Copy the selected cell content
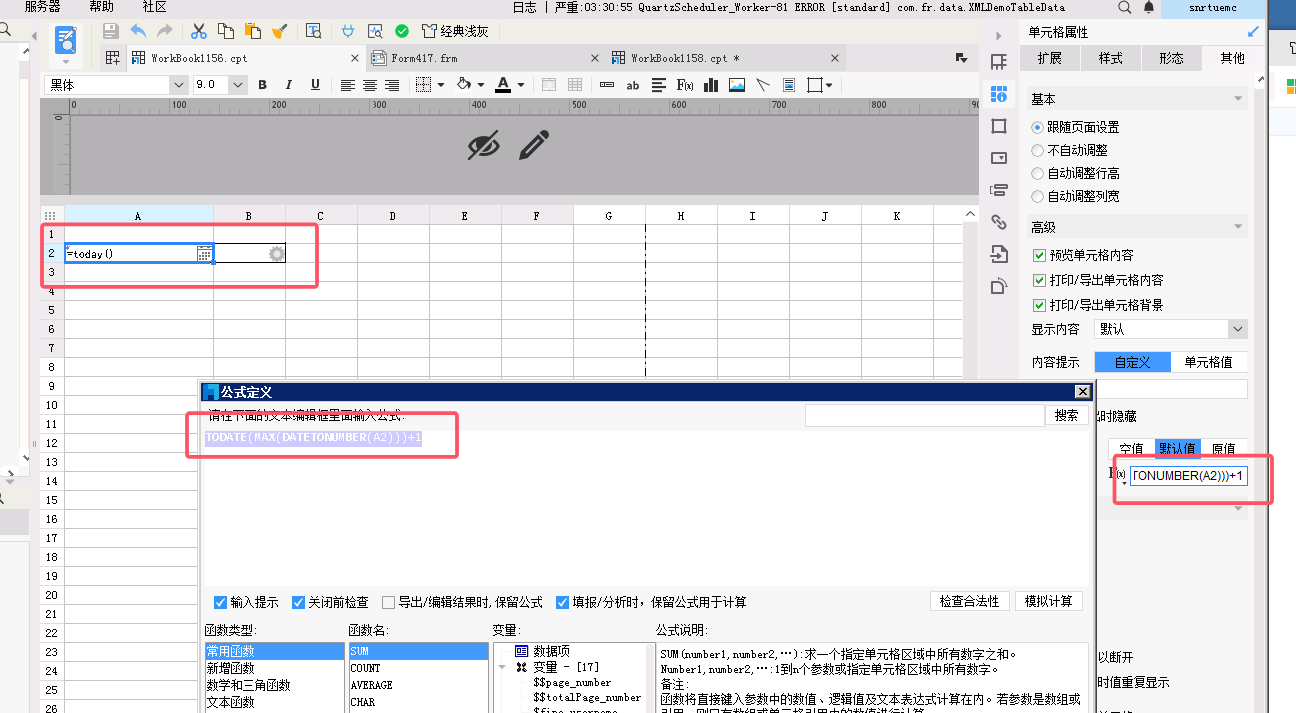Viewport: 1296px width, 713px height. point(226,31)
